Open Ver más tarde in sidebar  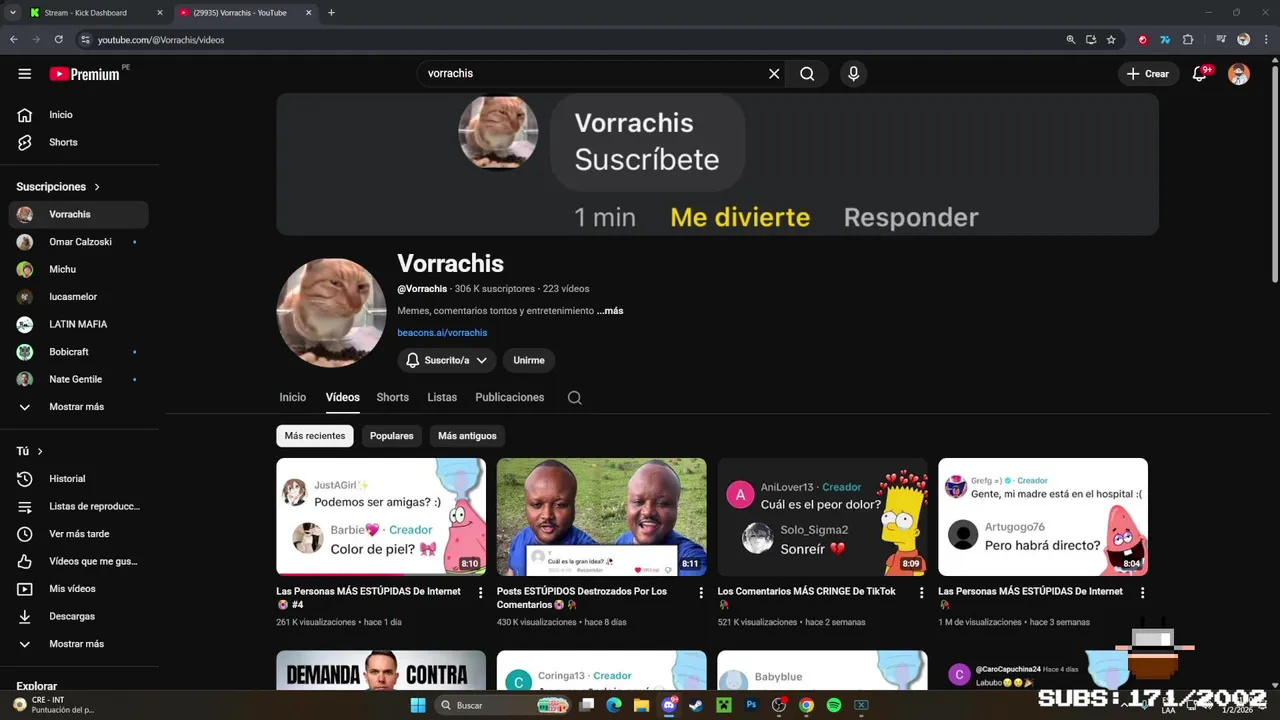pyautogui.click(x=78, y=534)
